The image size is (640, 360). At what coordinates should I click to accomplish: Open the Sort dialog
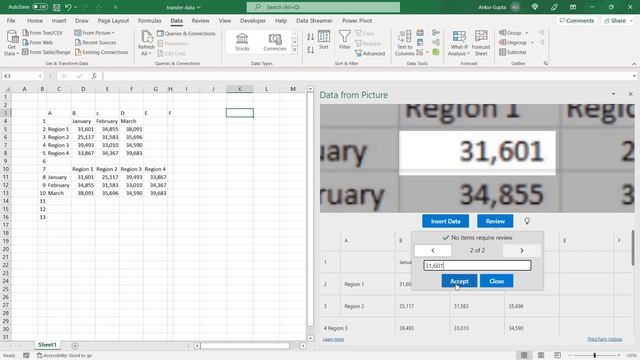(x=324, y=40)
